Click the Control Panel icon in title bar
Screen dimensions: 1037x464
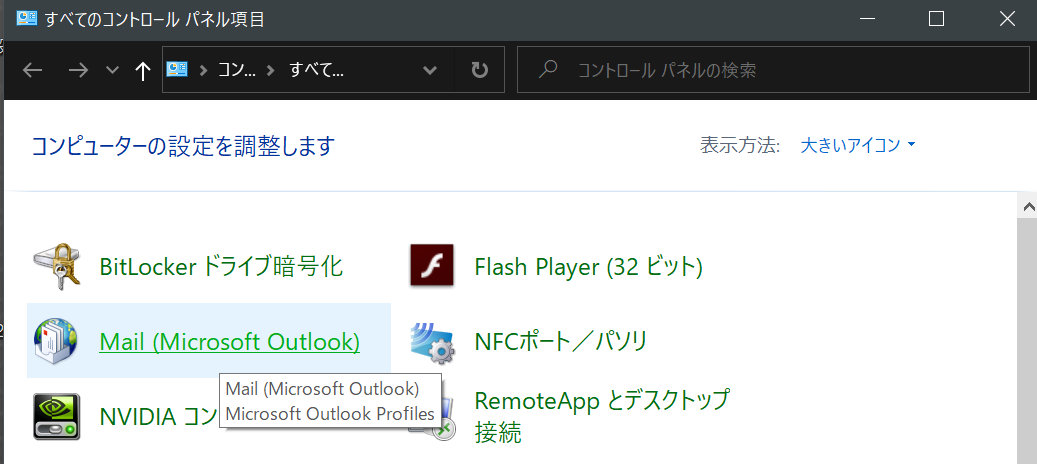tap(26, 19)
